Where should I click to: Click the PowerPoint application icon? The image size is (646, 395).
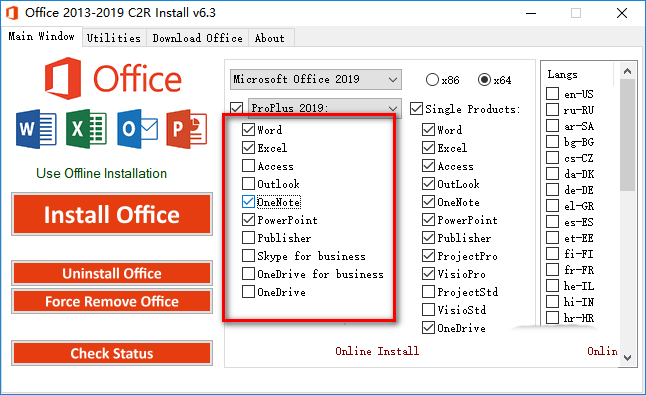tap(187, 129)
